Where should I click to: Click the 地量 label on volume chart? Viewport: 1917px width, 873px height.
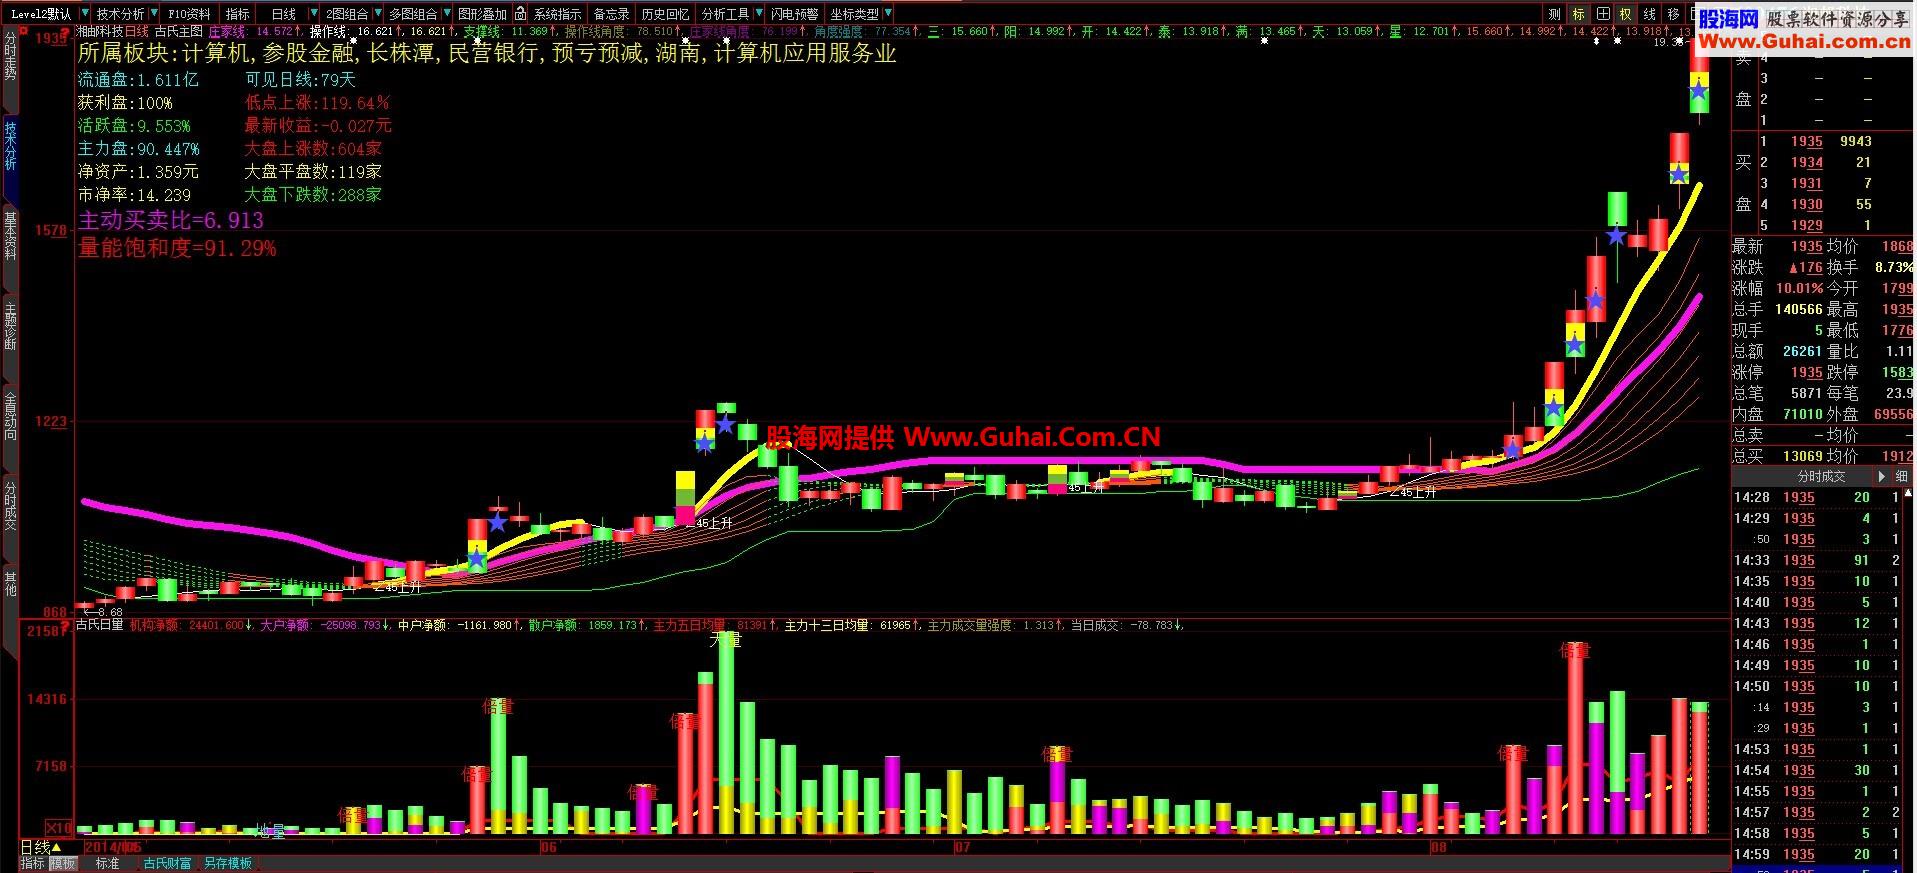(271, 831)
